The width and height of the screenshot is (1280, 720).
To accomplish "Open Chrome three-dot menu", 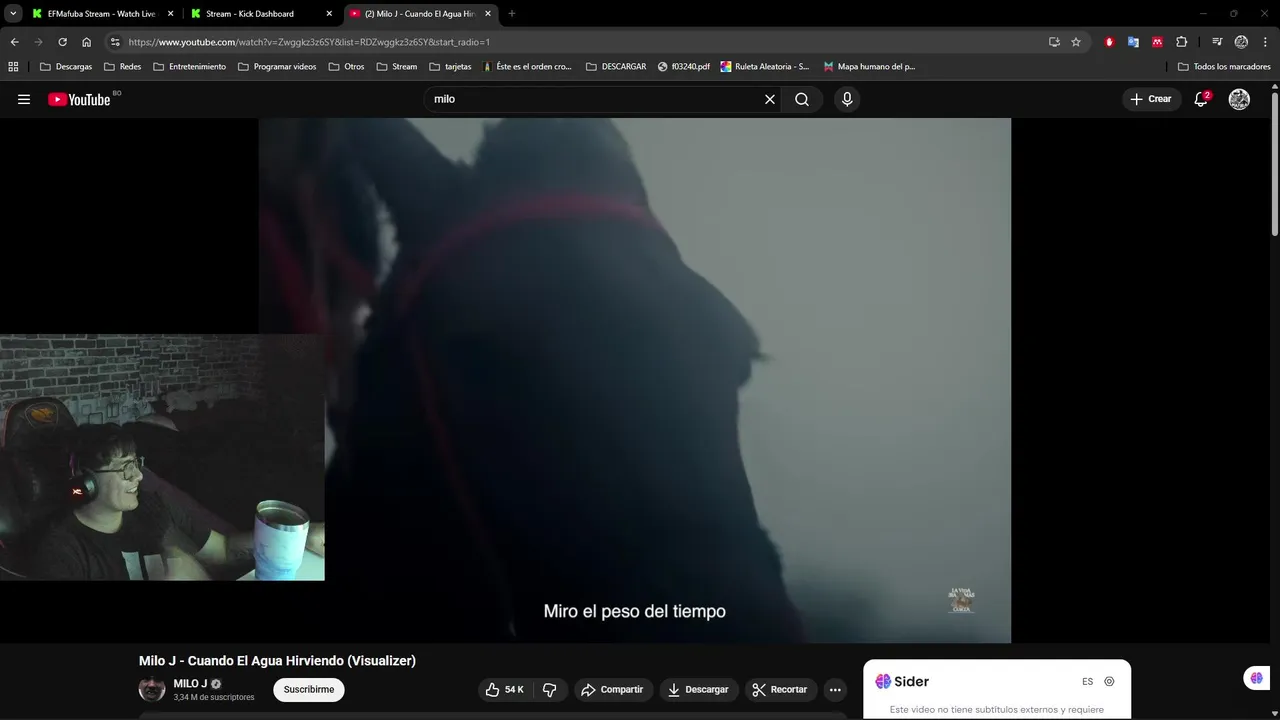I will click(x=1264, y=42).
